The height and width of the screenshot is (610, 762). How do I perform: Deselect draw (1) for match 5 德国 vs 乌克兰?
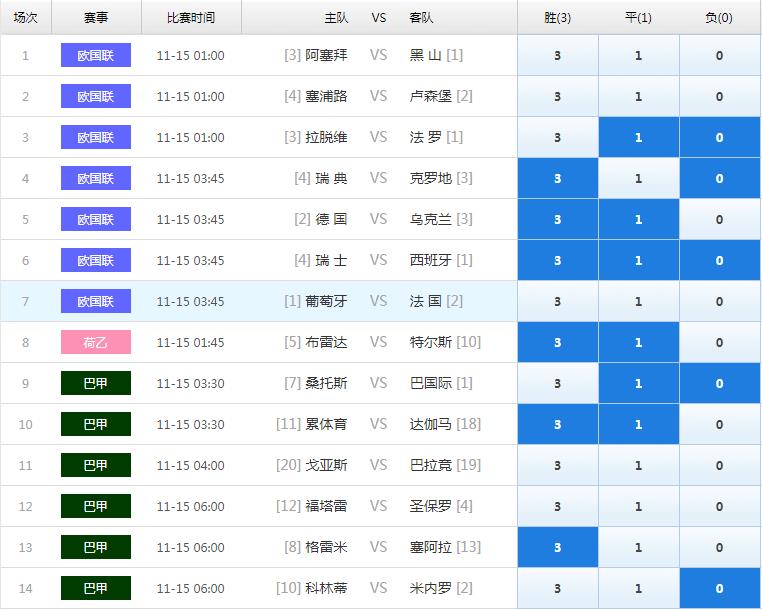639,219
